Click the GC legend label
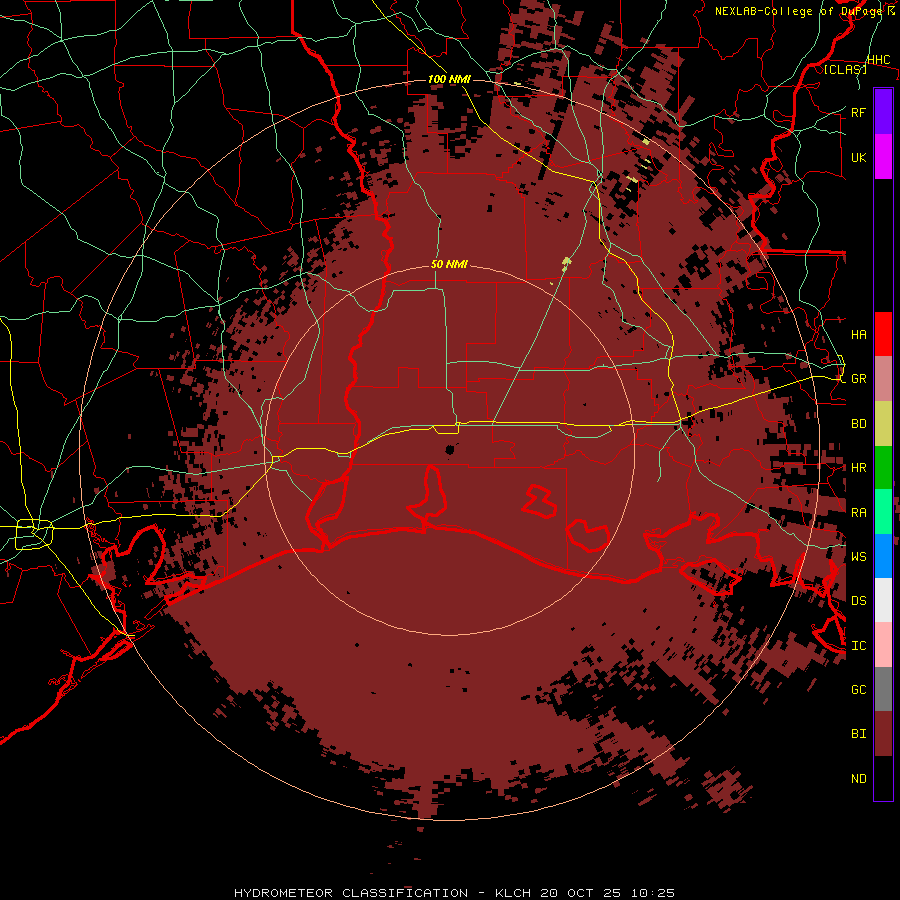The width and height of the screenshot is (900, 900). tap(858, 689)
